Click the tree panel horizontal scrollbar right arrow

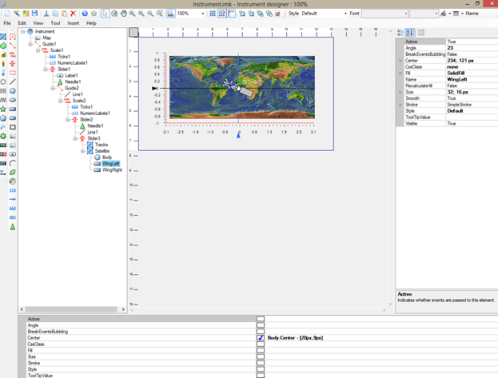(123, 309)
